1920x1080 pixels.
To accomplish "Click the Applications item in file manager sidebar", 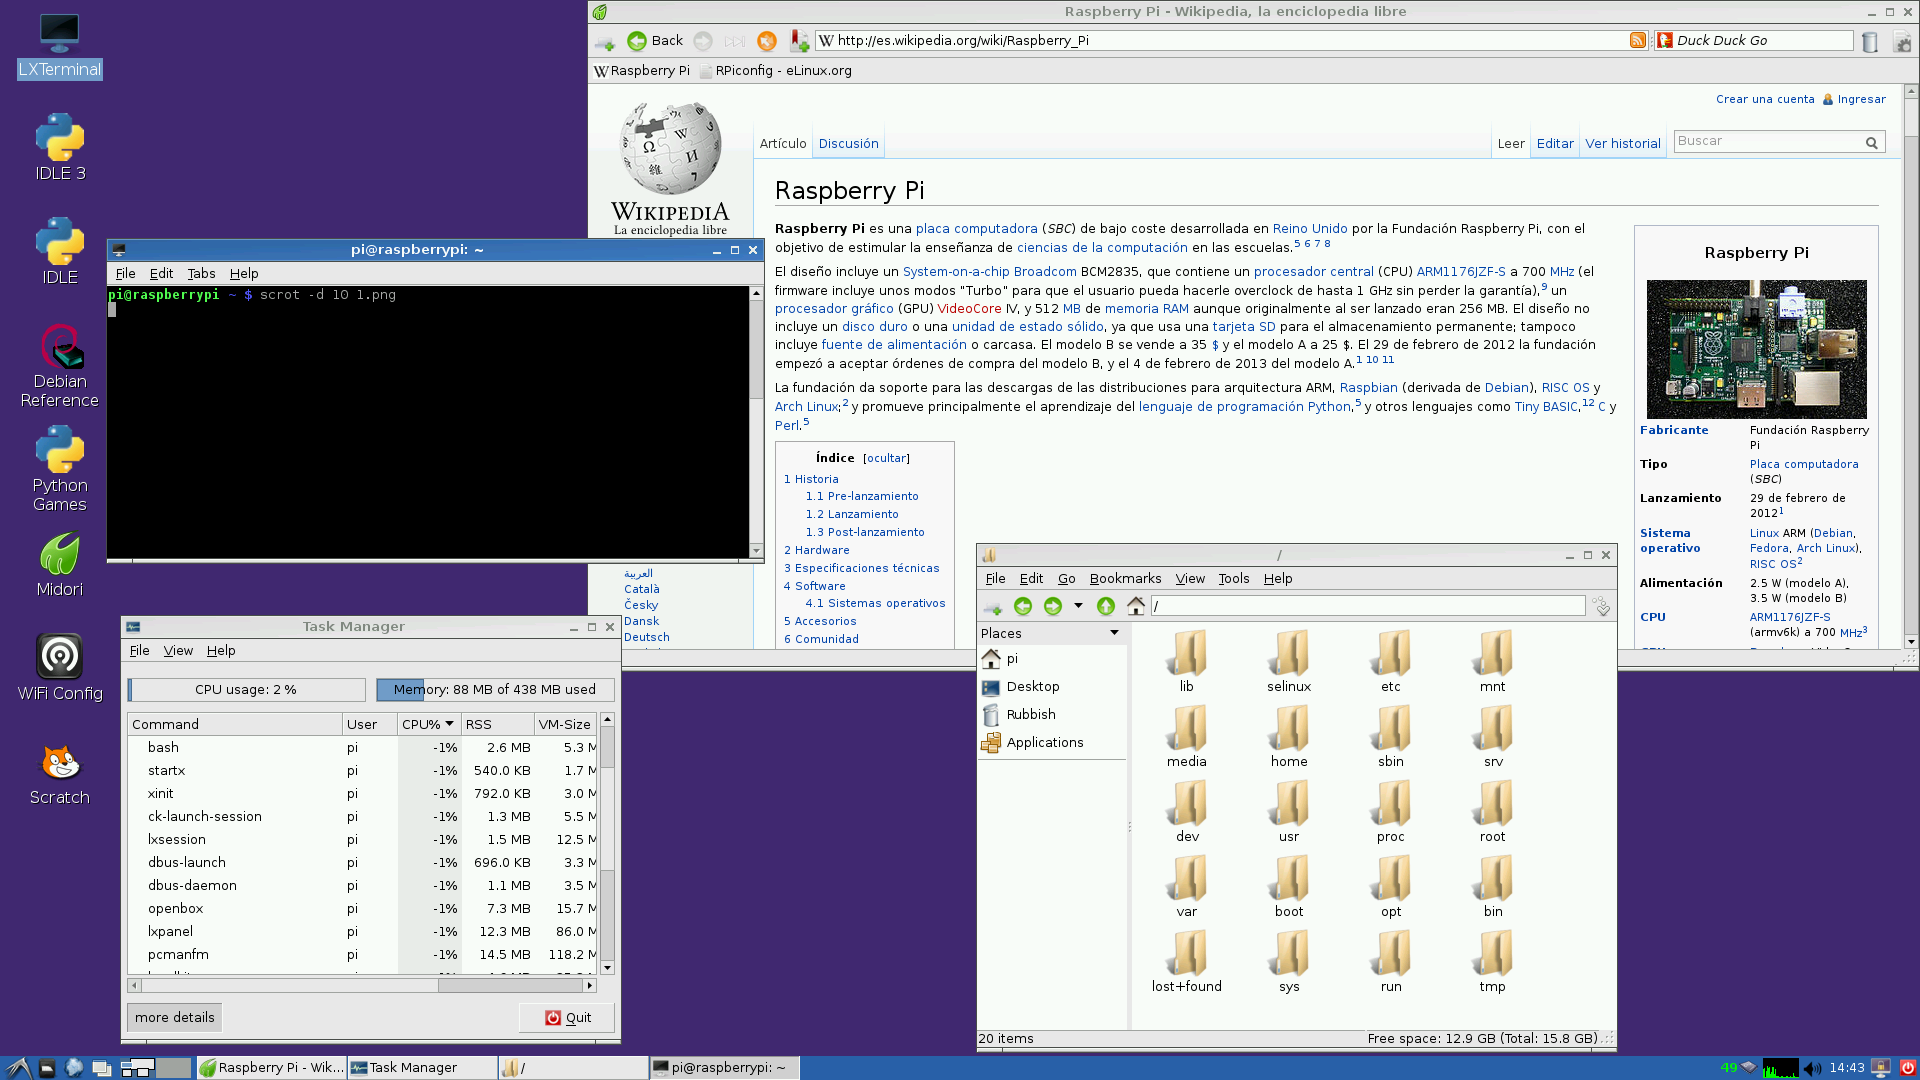I will click(x=1044, y=741).
